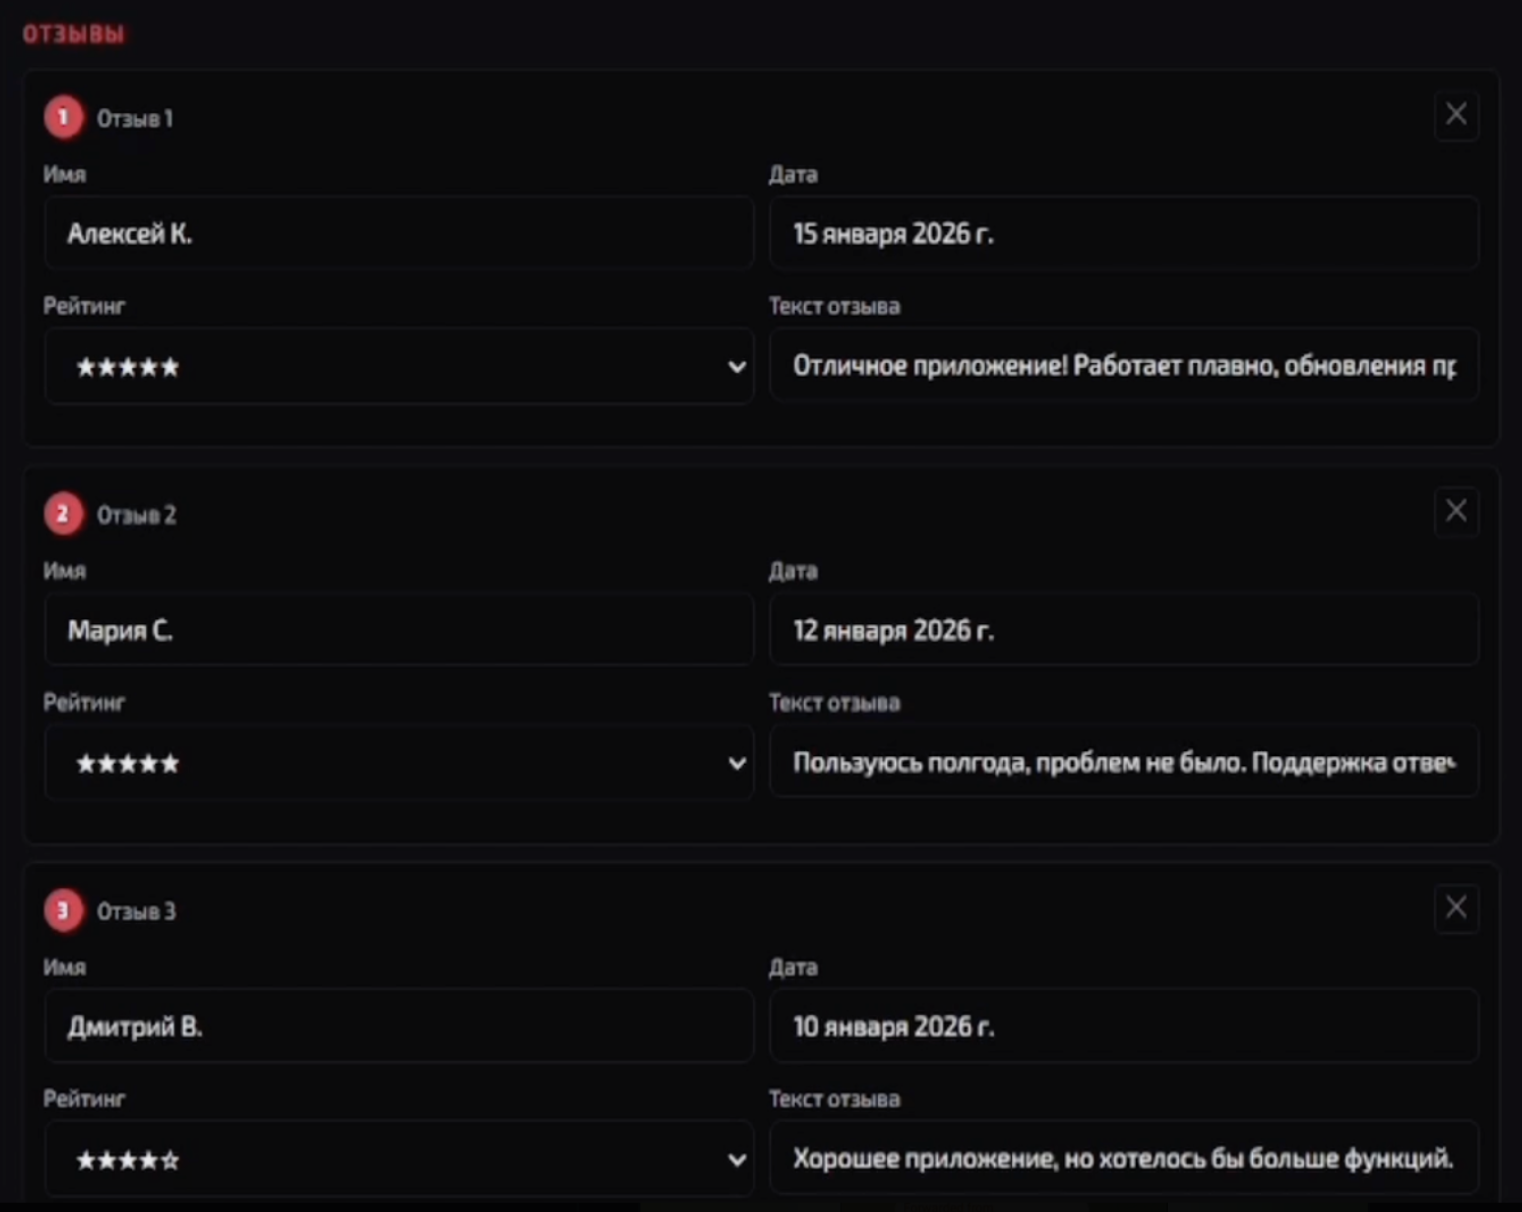Click the red number 1 badge
Screen dimensions: 1522x1212
(63, 117)
